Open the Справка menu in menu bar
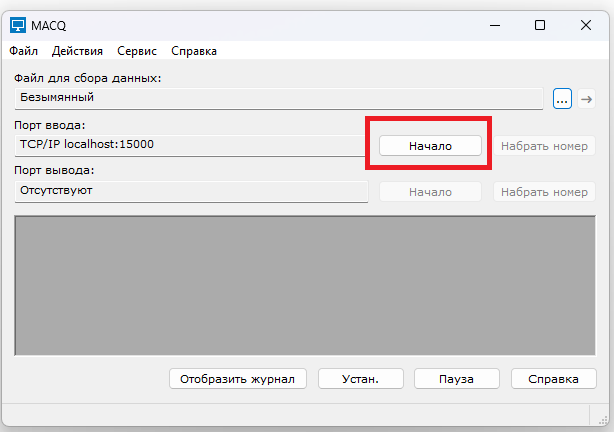The height and width of the screenshot is (432, 614). (194, 51)
